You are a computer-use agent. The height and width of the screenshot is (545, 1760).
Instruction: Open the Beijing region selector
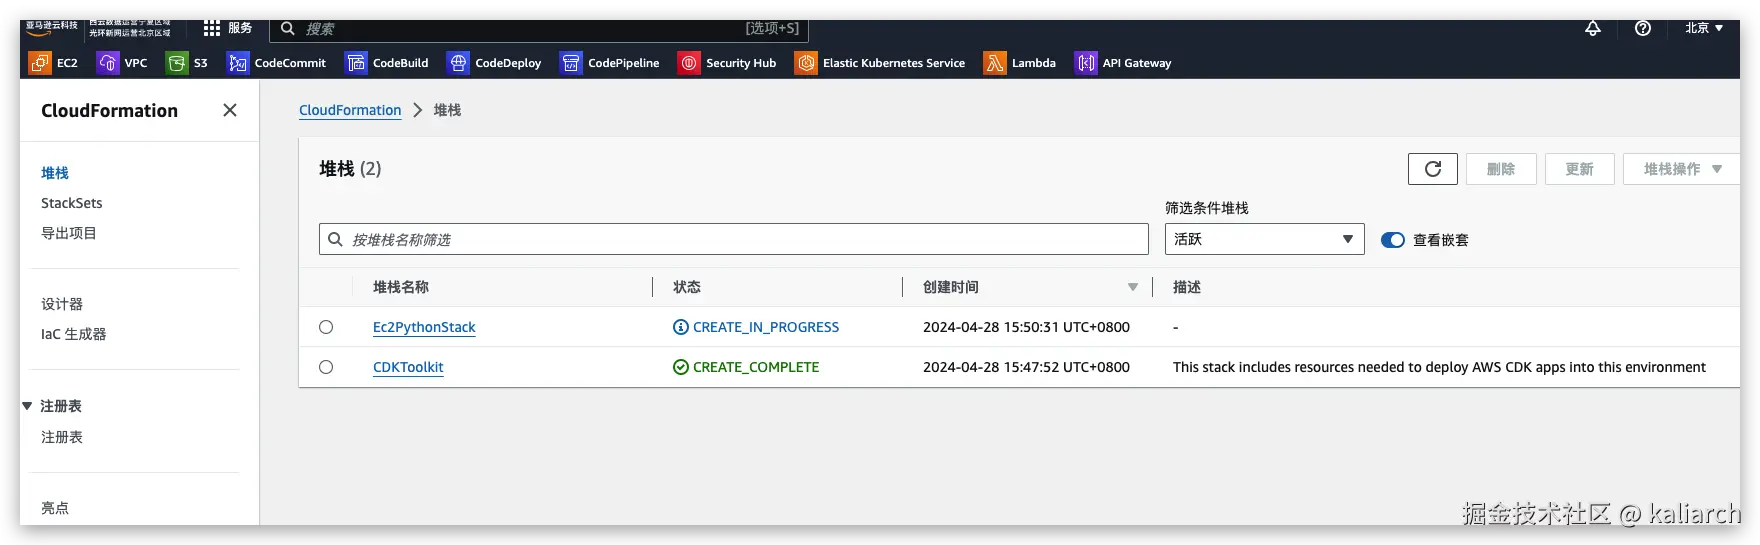click(x=1704, y=28)
